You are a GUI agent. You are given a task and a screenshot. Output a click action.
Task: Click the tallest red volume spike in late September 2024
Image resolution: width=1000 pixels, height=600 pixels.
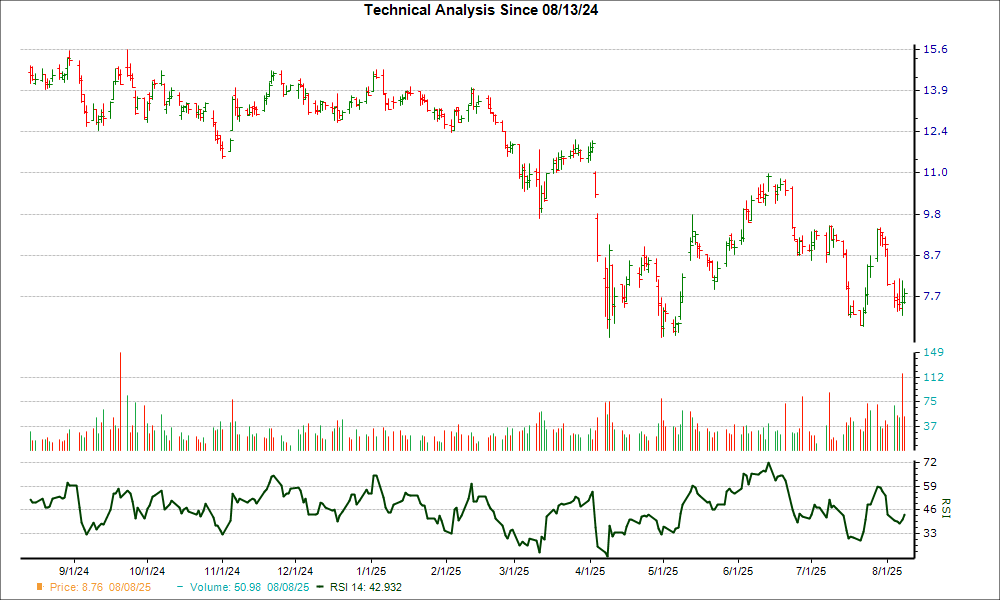[x=120, y=401]
